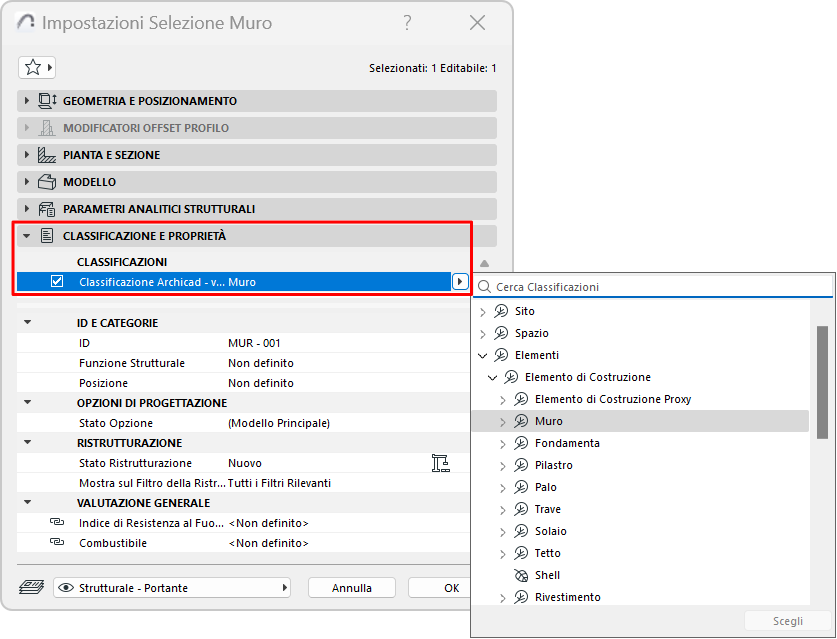Viewport: 837px width, 639px height.
Task: Click the search magnifier icon
Action: click(484, 287)
